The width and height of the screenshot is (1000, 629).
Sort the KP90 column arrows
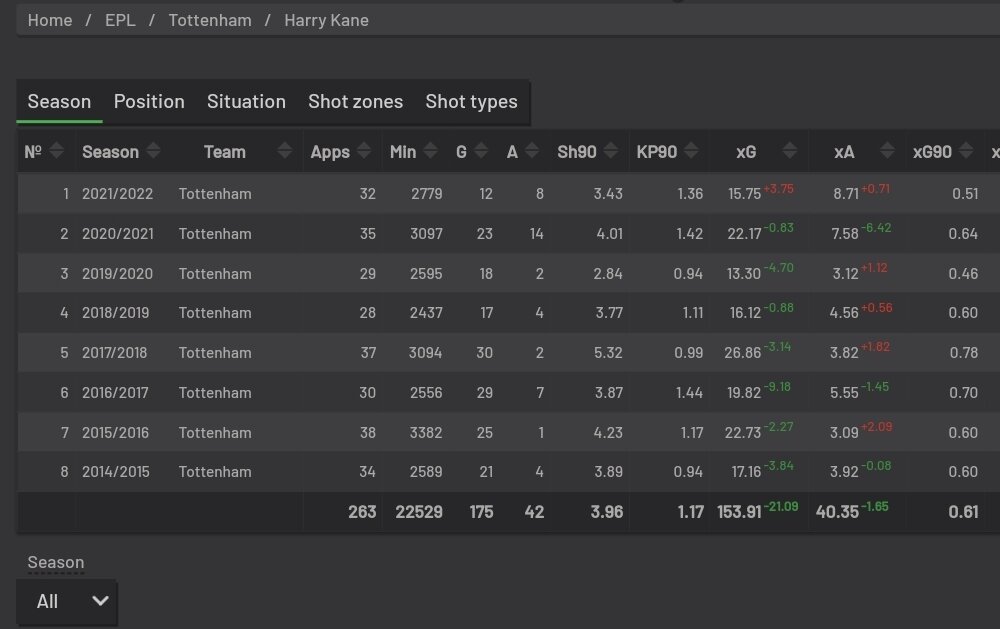[691, 151]
